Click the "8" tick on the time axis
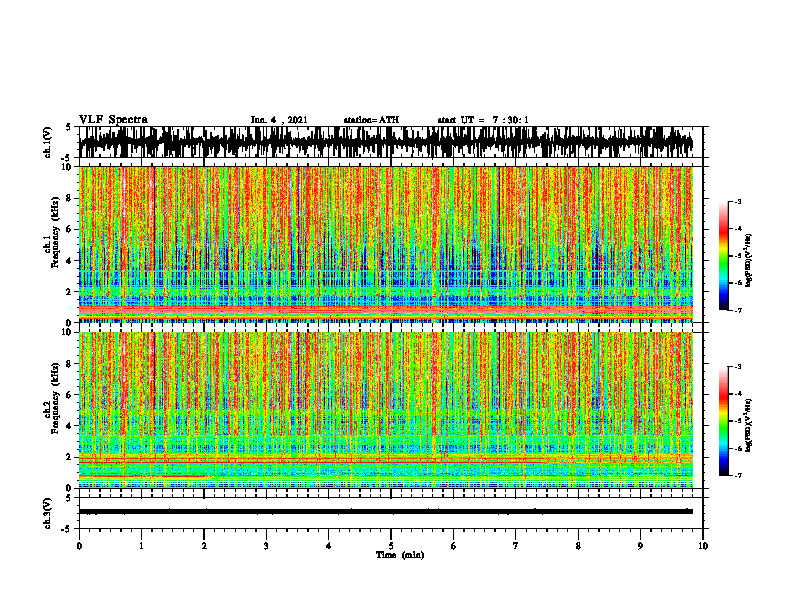 click(578, 546)
